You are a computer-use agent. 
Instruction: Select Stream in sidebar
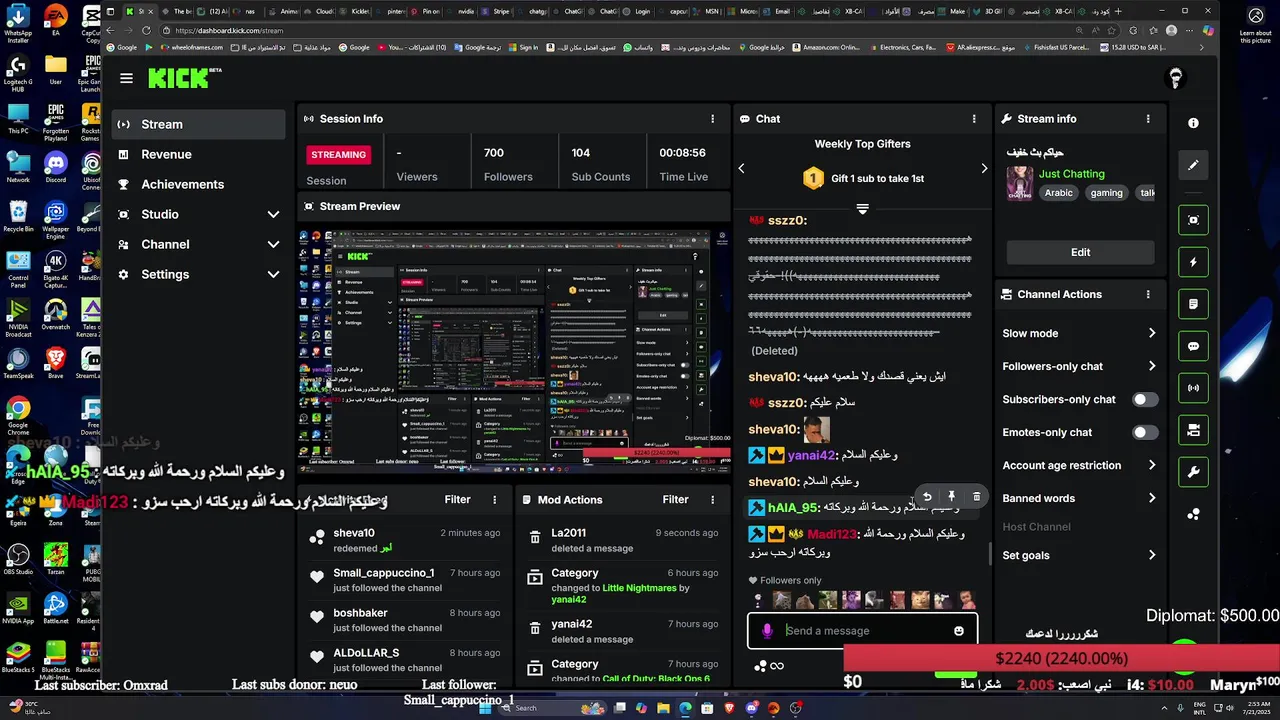coord(199,124)
